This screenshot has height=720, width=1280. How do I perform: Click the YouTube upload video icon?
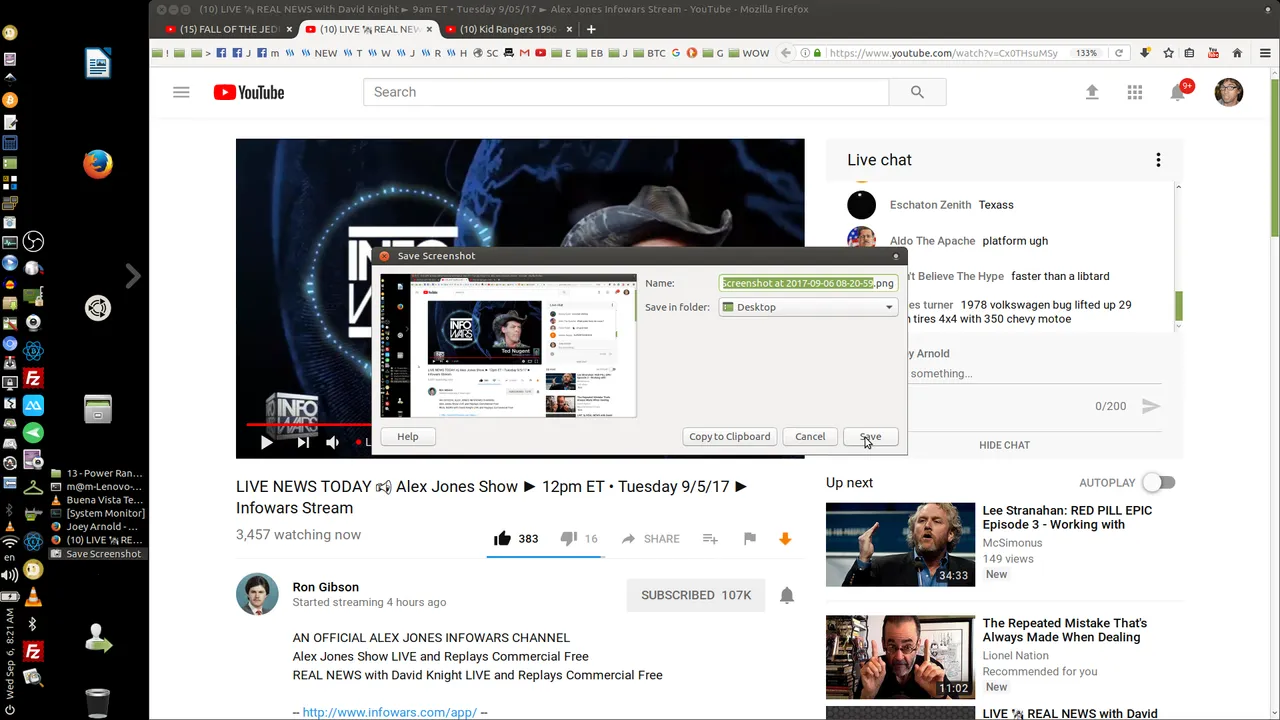click(x=1092, y=92)
